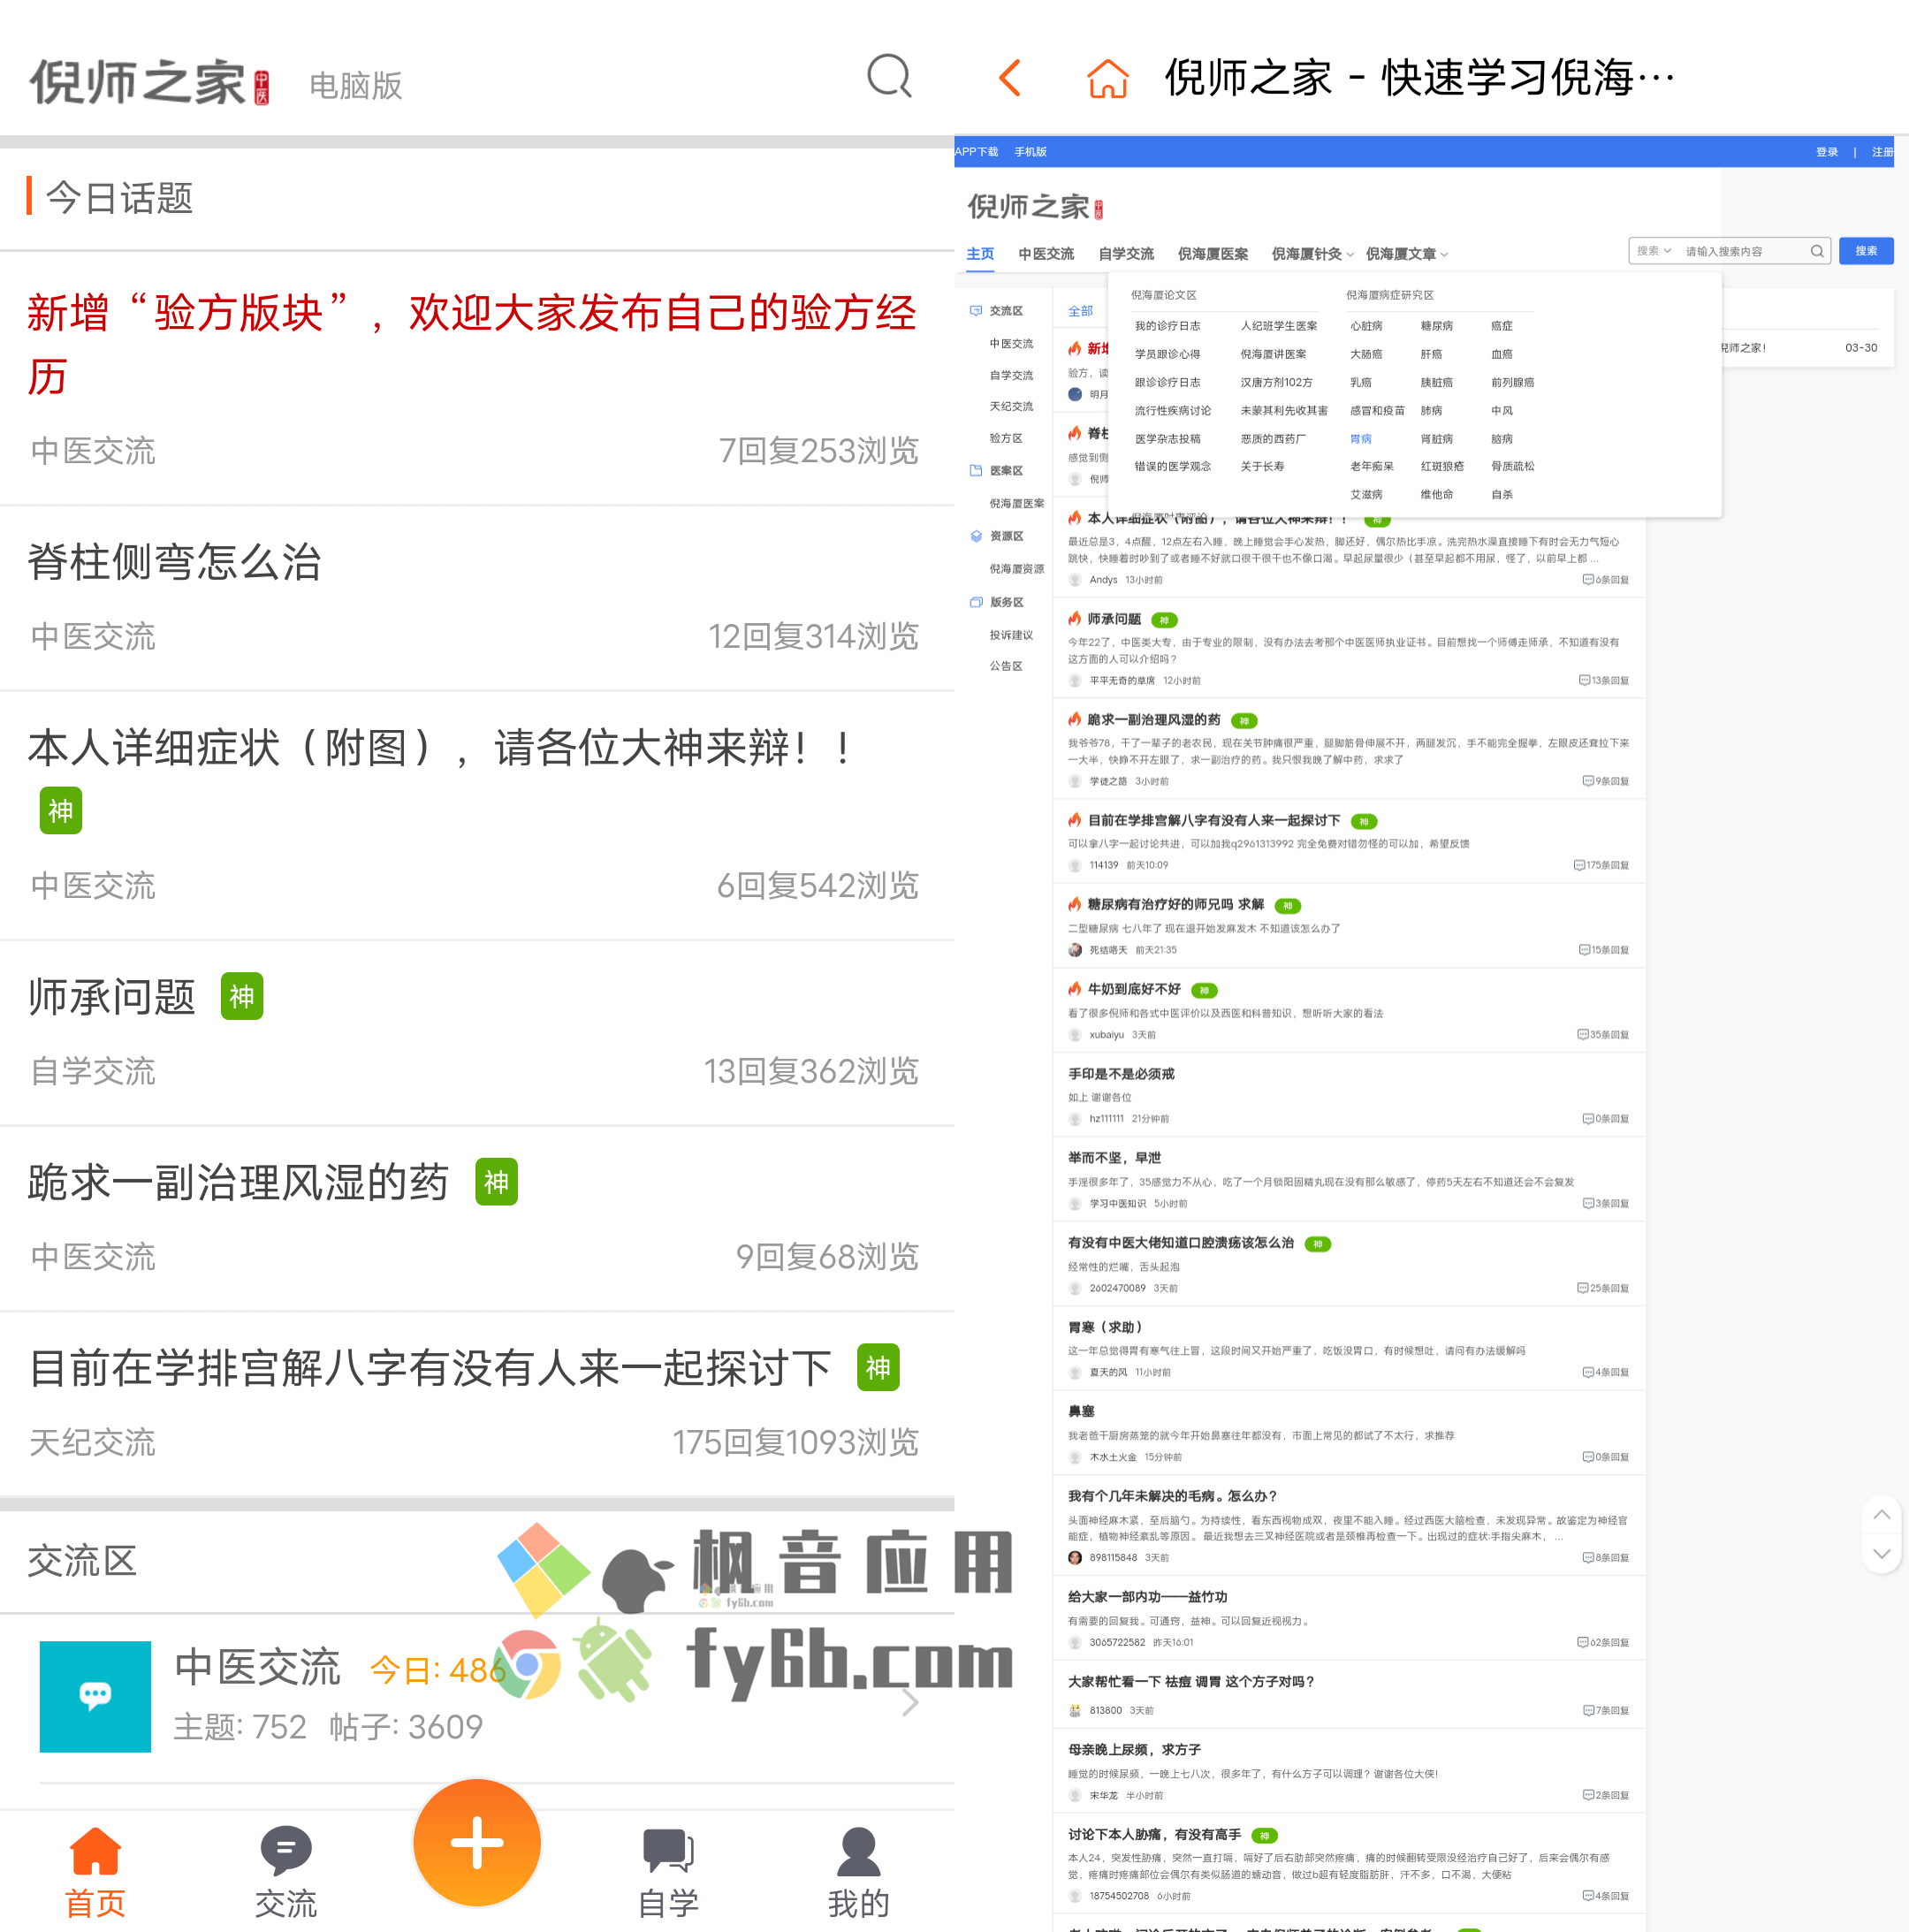Open the red 新增验方版块 announcement topic

pyautogui.click(x=472, y=344)
